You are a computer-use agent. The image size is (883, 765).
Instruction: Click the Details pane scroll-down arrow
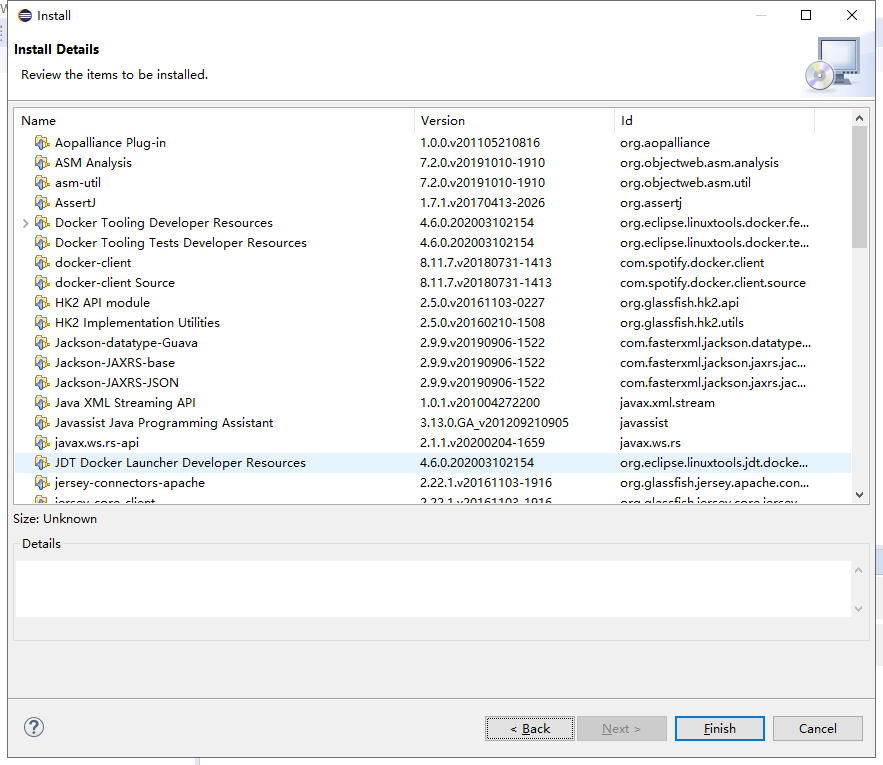coord(858,608)
